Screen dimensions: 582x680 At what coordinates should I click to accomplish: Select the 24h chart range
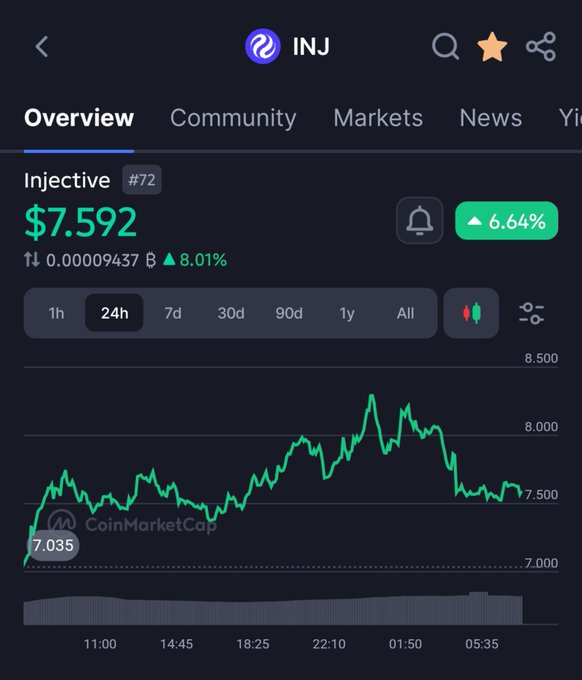point(114,313)
